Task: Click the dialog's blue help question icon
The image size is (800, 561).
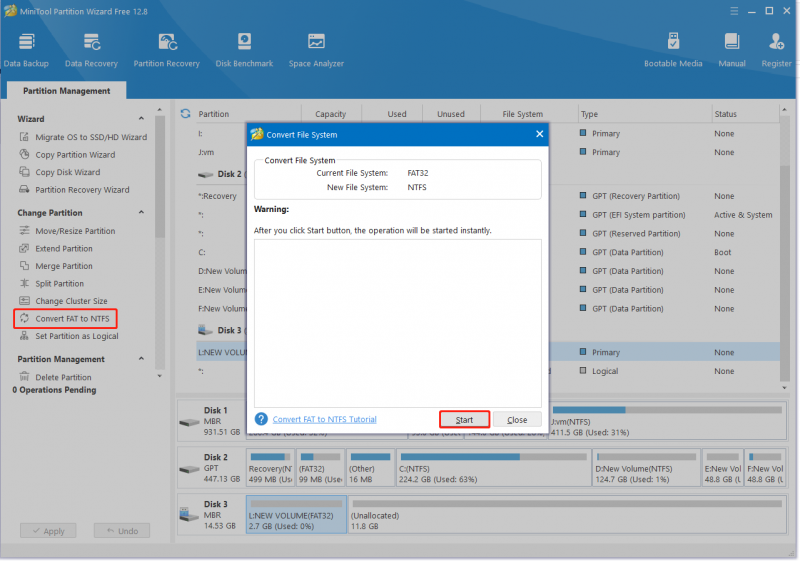Action: coord(261,419)
